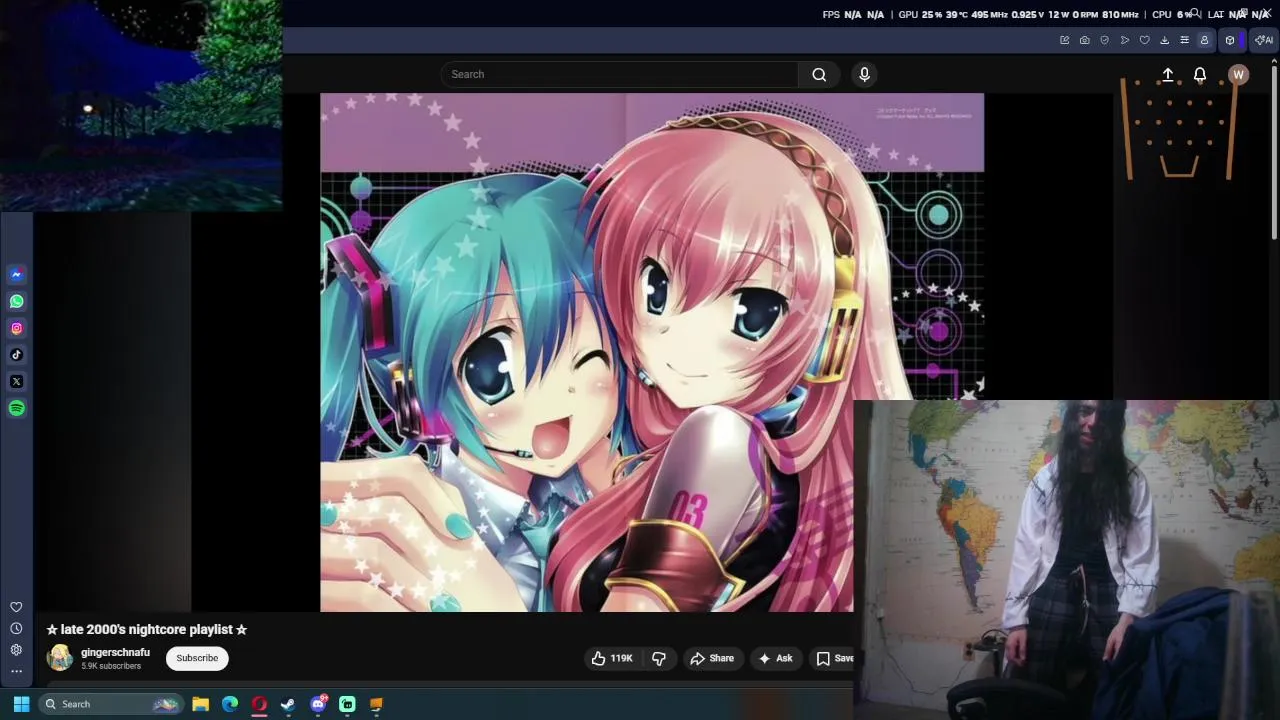This screenshot has height=720, width=1280.
Task: Click the YouTube upload/create arrow icon
Action: 1167,75
